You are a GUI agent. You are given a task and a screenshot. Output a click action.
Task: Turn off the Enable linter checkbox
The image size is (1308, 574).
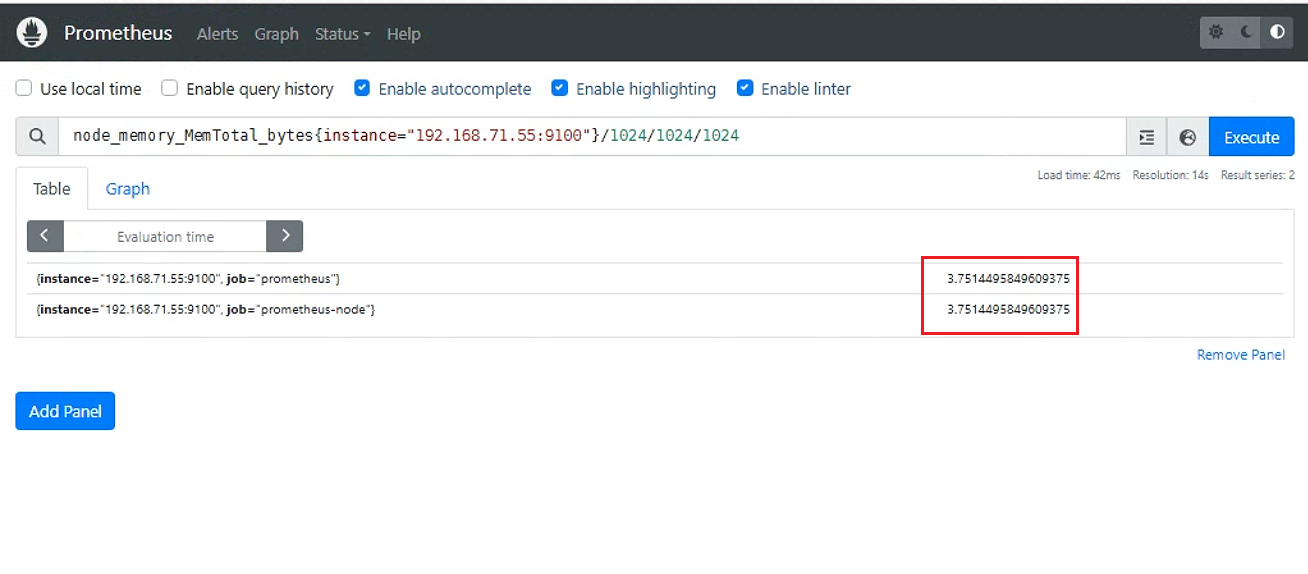pyautogui.click(x=745, y=88)
